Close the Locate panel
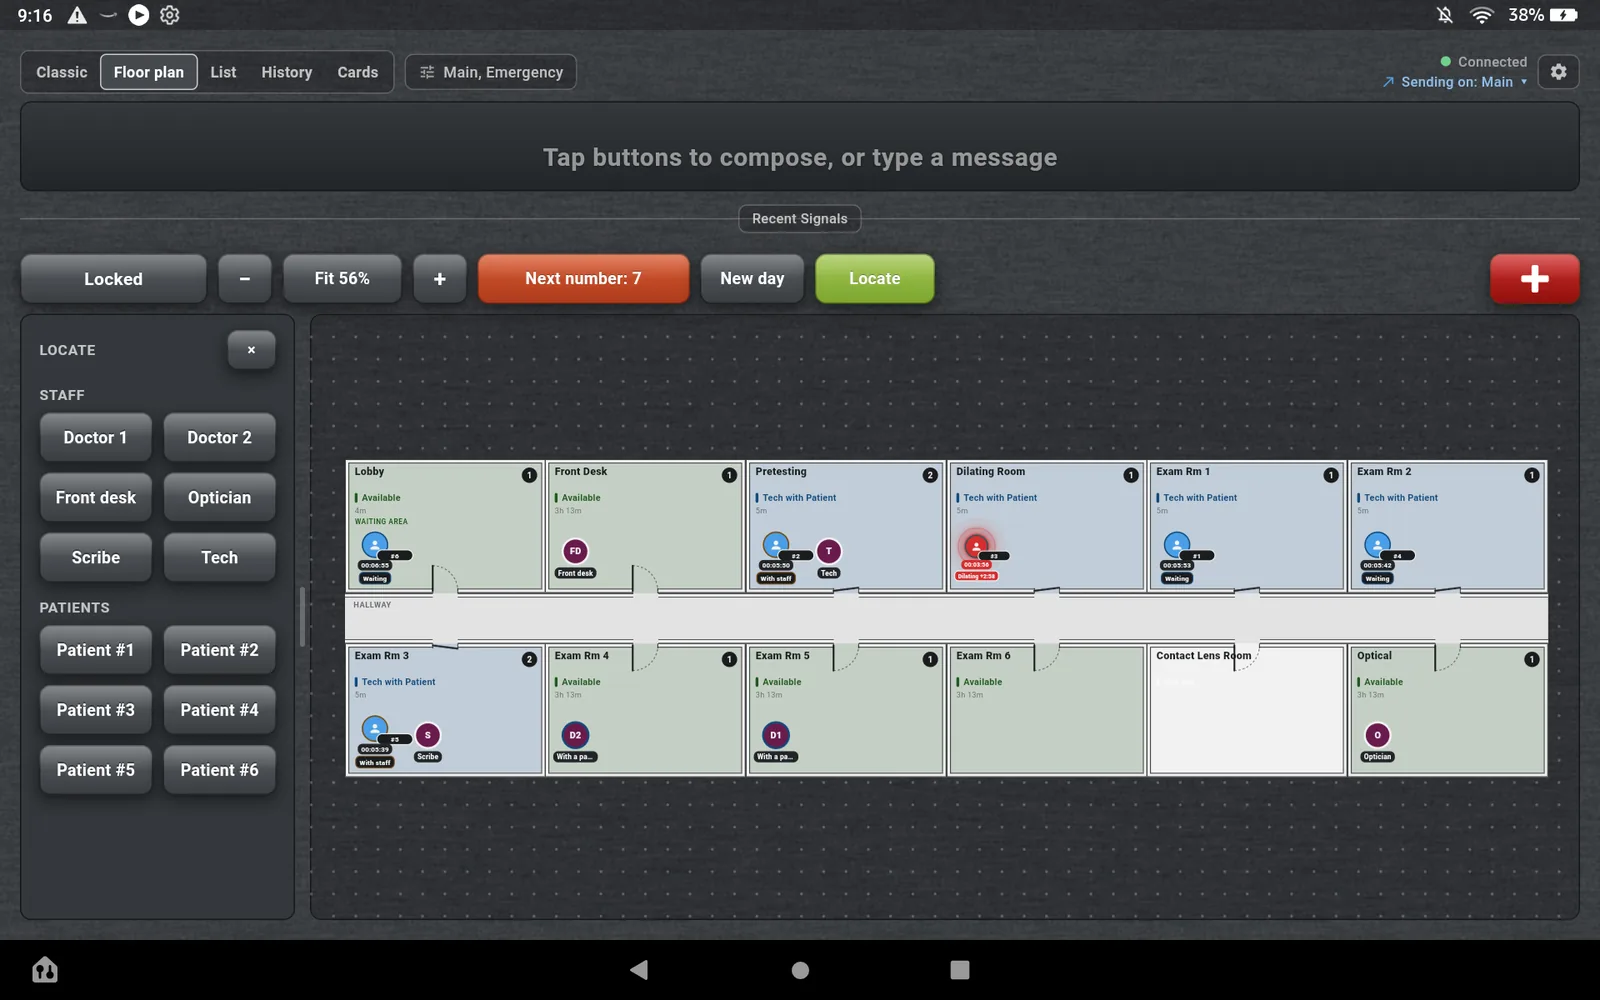Image resolution: width=1600 pixels, height=1000 pixels. tap(251, 350)
